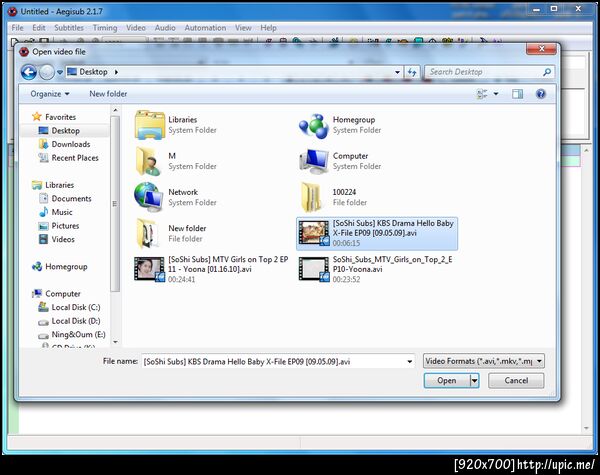Click the navigation pane scrollbar thumb
This screenshot has height=475, width=600.
point(115,204)
